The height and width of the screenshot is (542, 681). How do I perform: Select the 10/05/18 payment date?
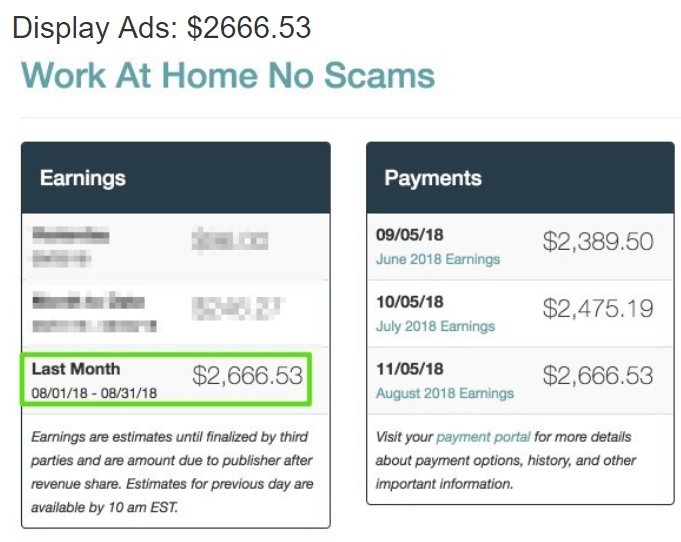pos(410,302)
